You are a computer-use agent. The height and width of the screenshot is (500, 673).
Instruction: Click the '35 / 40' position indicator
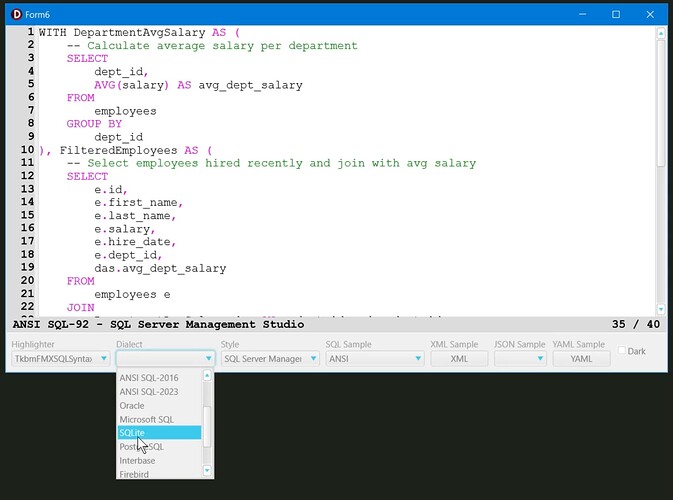pos(636,324)
